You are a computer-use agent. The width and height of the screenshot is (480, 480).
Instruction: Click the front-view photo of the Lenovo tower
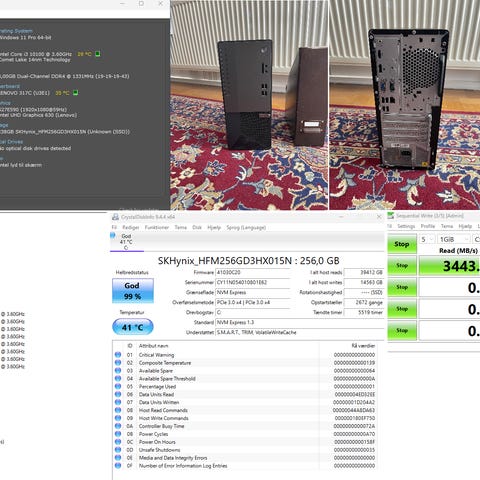[249, 105]
